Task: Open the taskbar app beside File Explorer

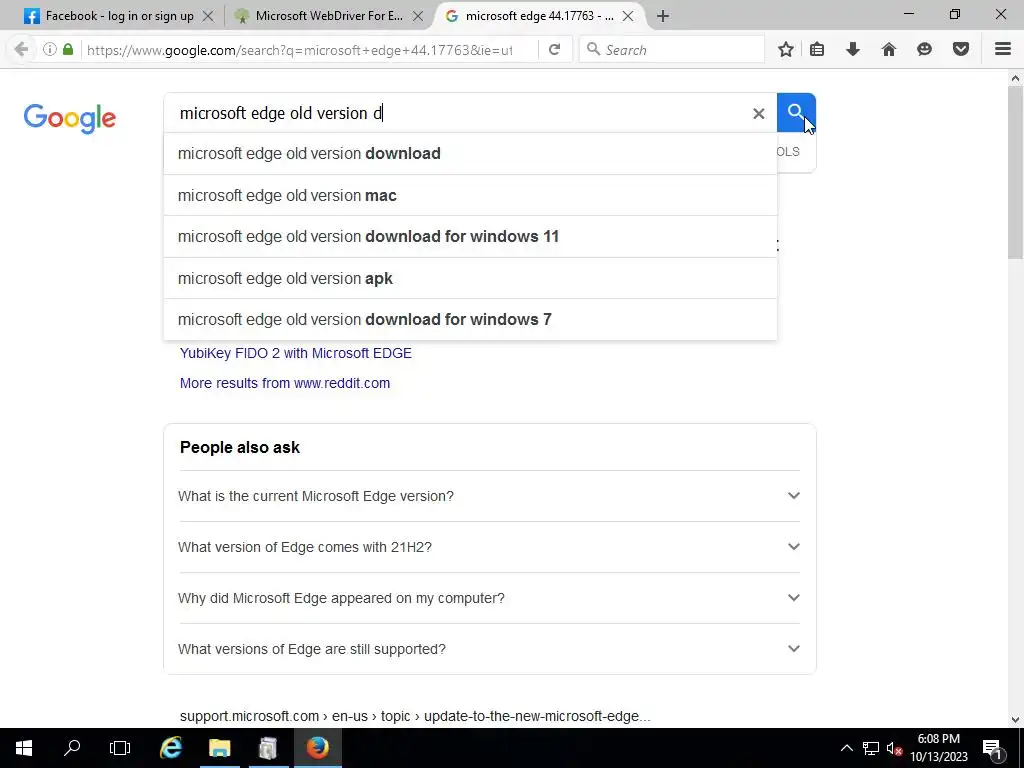Action: pyautogui.click(x=268, y=748)
